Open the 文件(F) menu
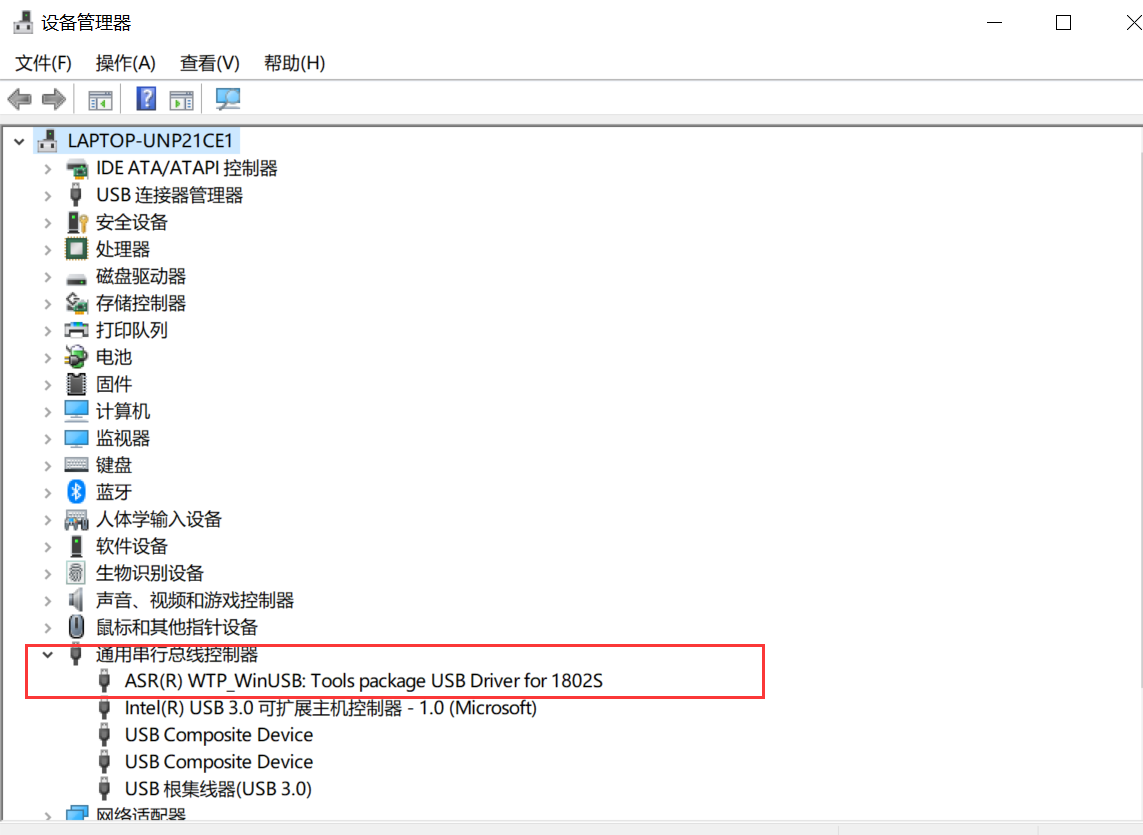 44,63
